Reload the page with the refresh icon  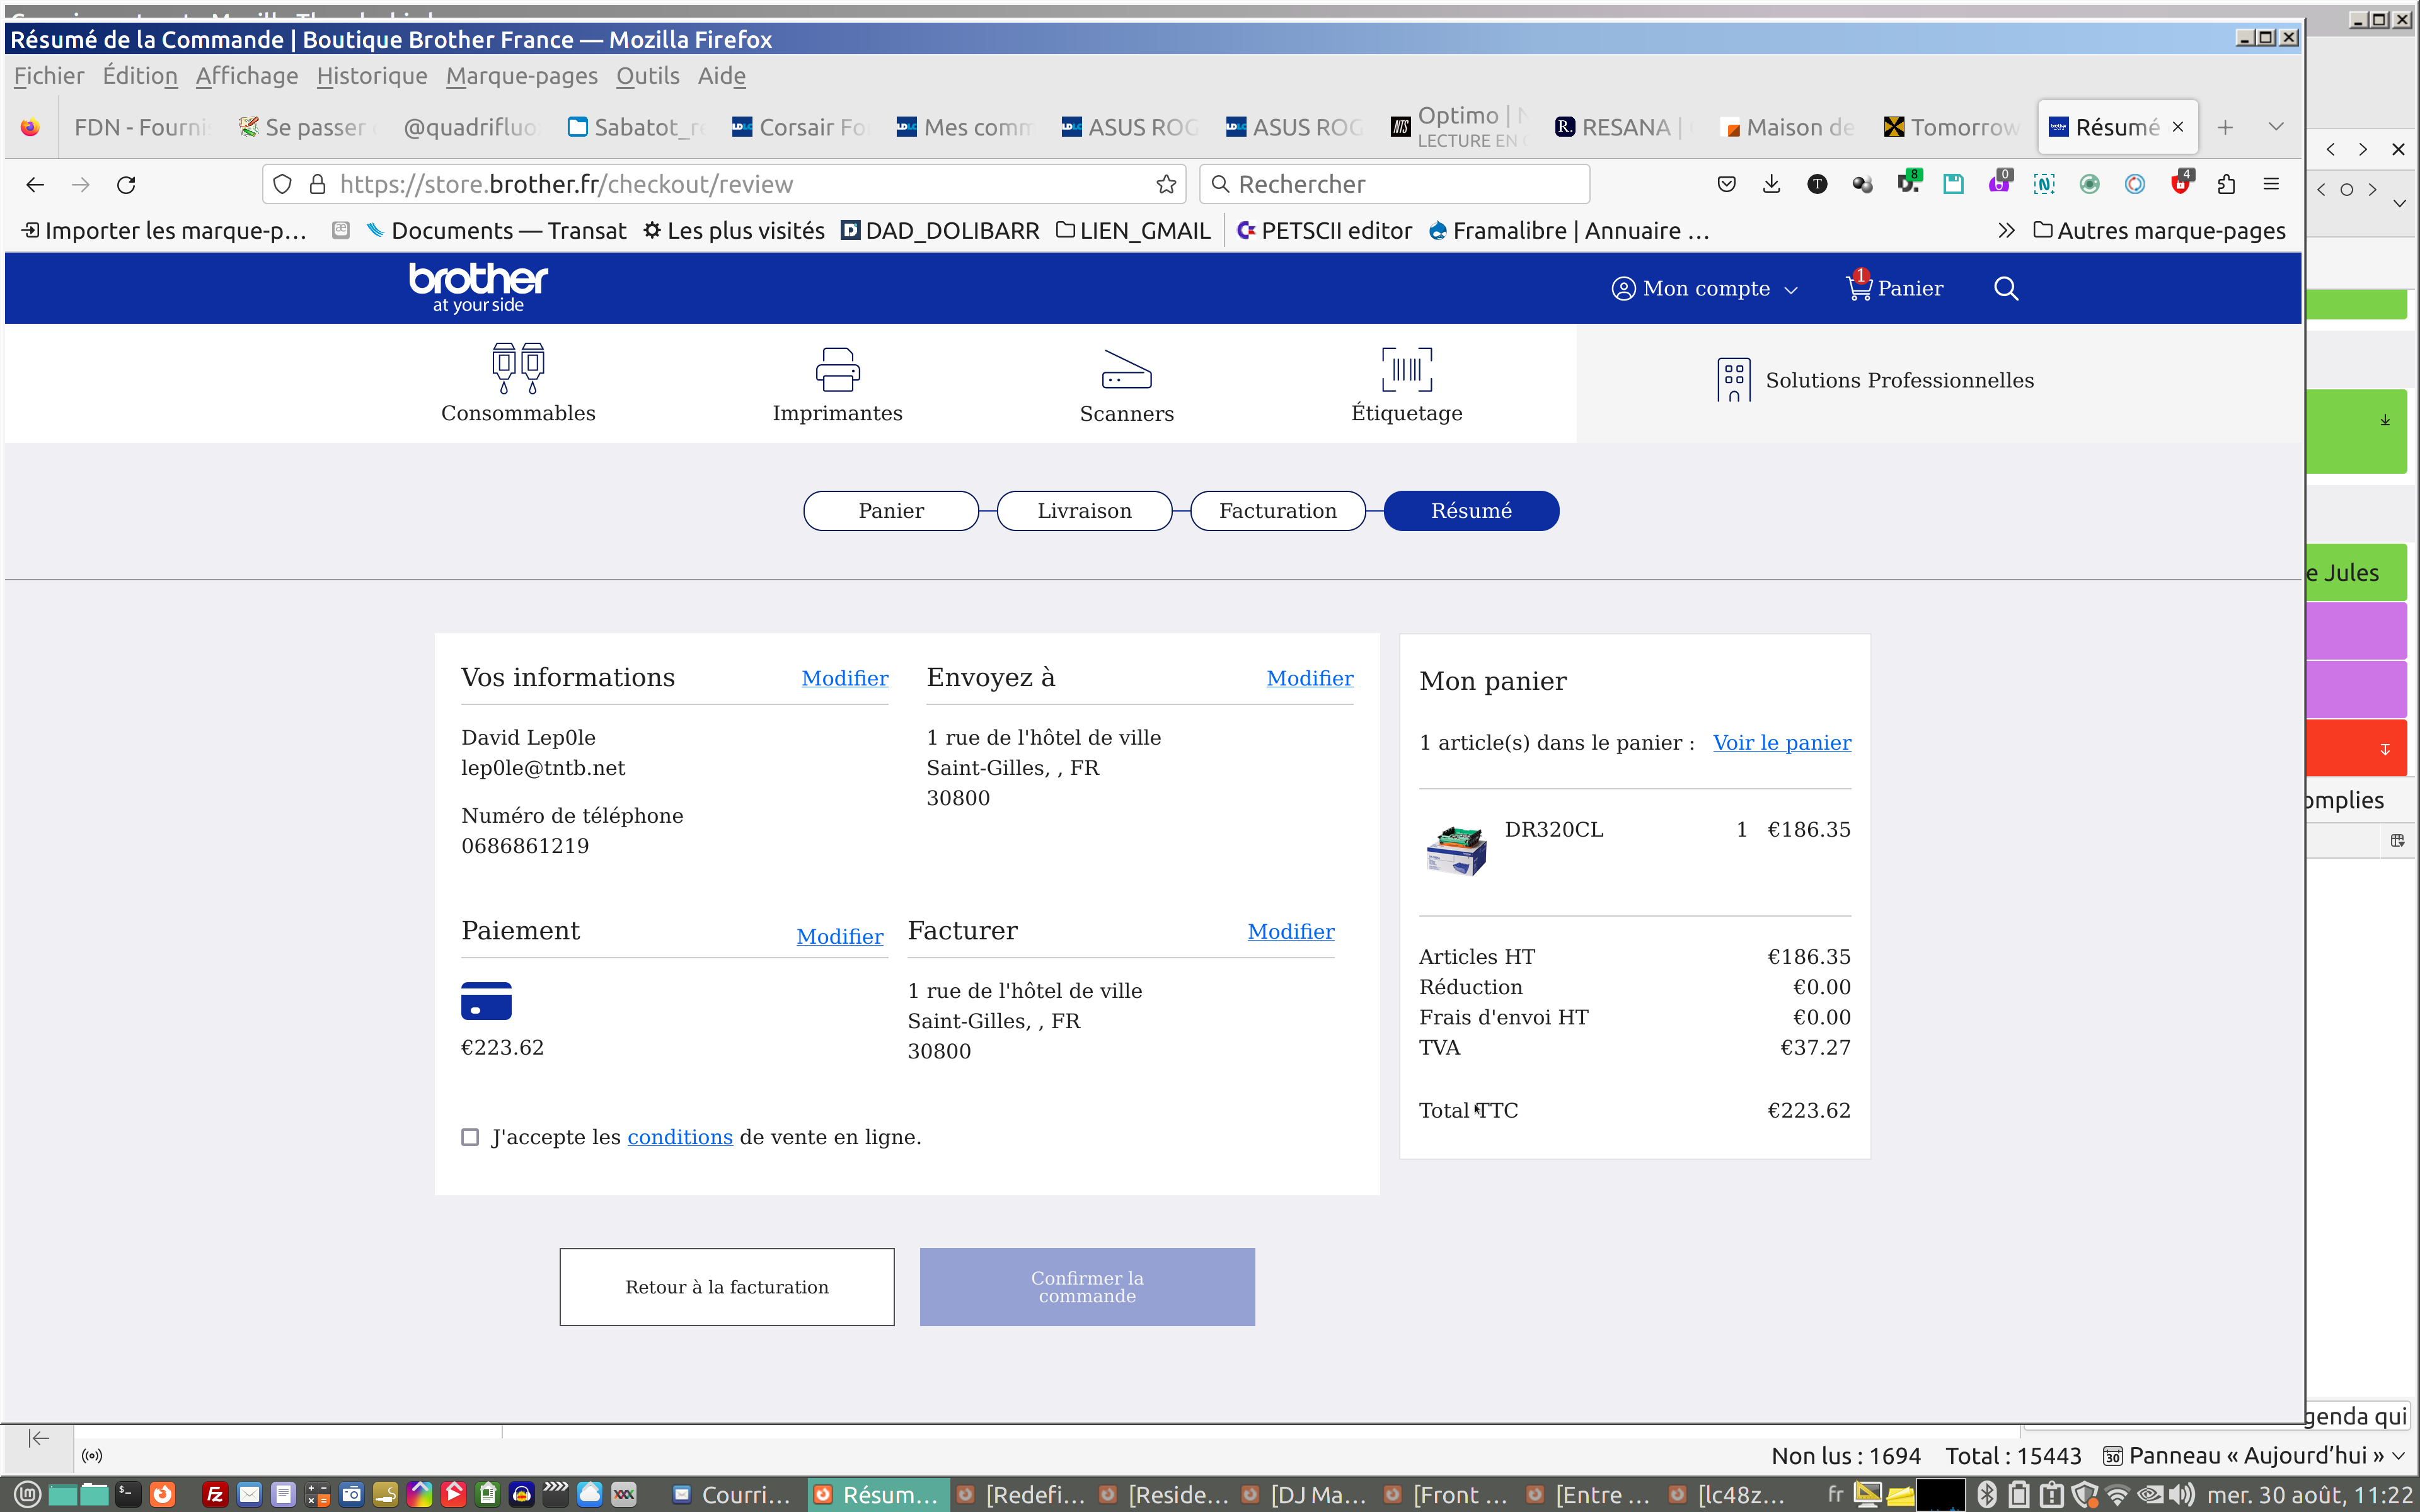click(x=126, y=185)
